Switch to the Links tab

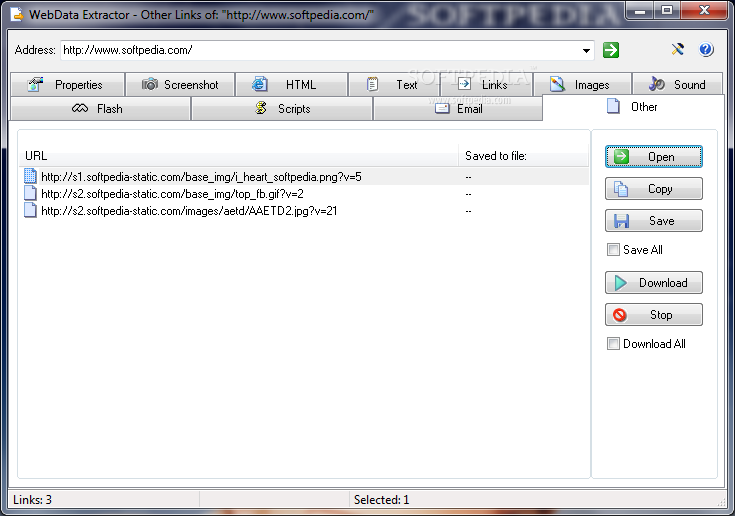coord(487,84)
